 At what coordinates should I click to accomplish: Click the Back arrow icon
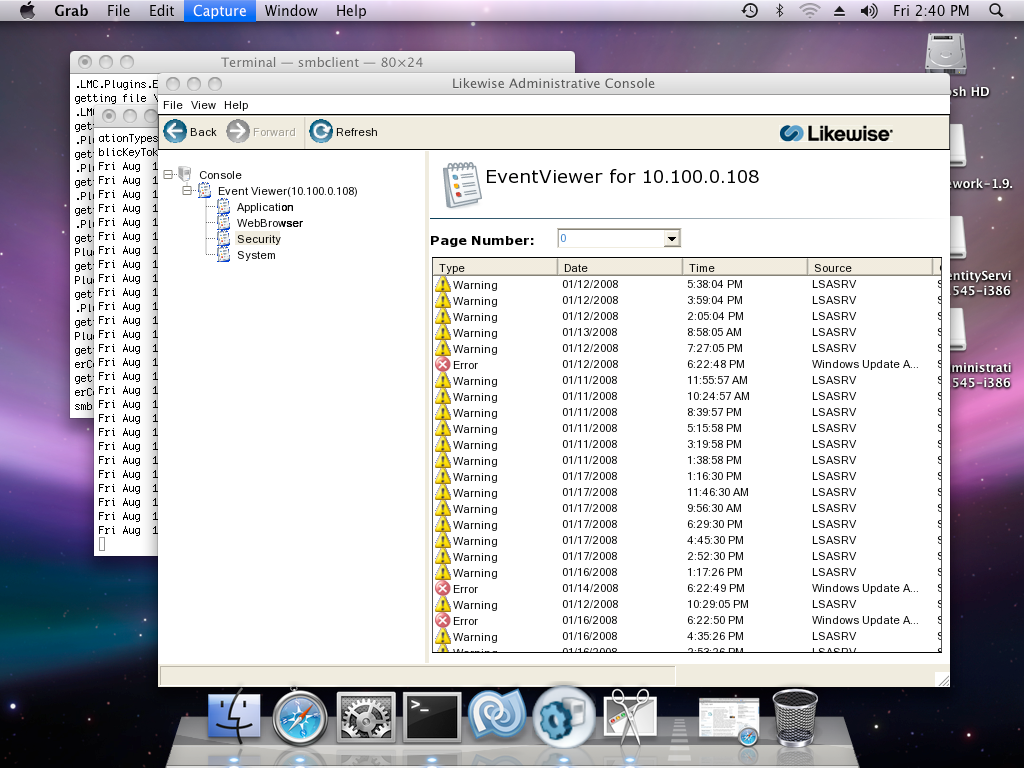[x=176, y=131]
